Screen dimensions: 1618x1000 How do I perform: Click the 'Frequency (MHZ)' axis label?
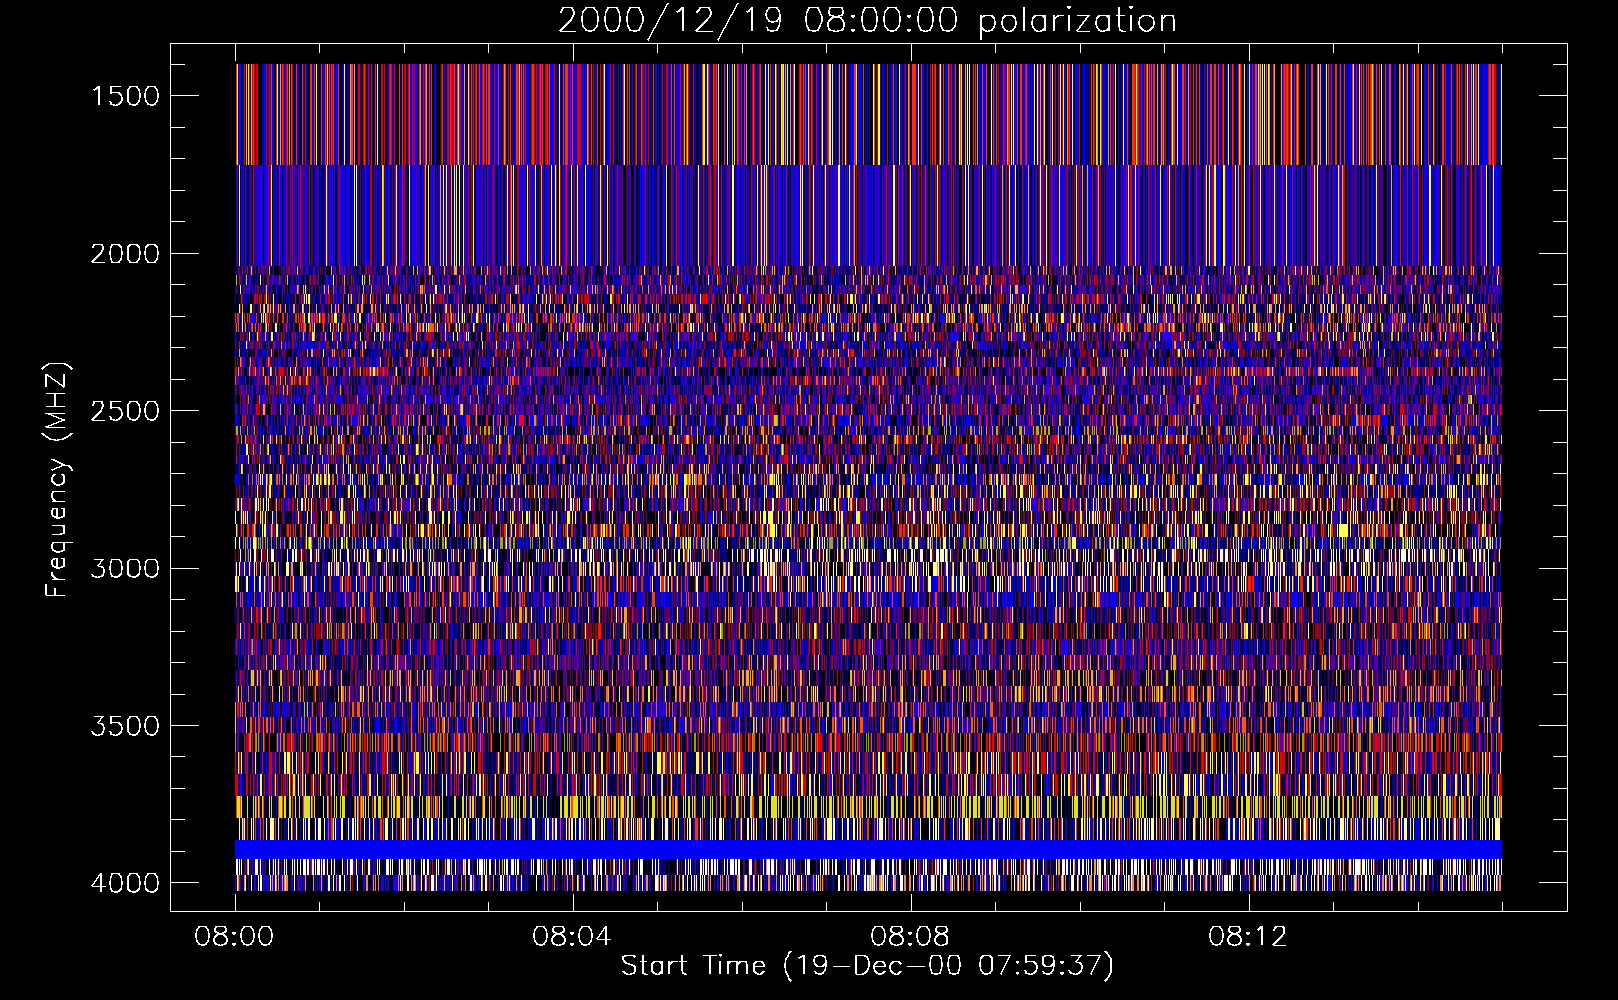point(58,480)
